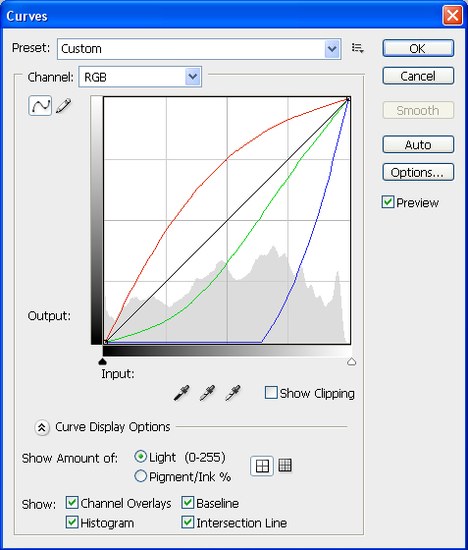Select the edit points curve tool
Screen dimensions: 468x550
pos(40,105)
